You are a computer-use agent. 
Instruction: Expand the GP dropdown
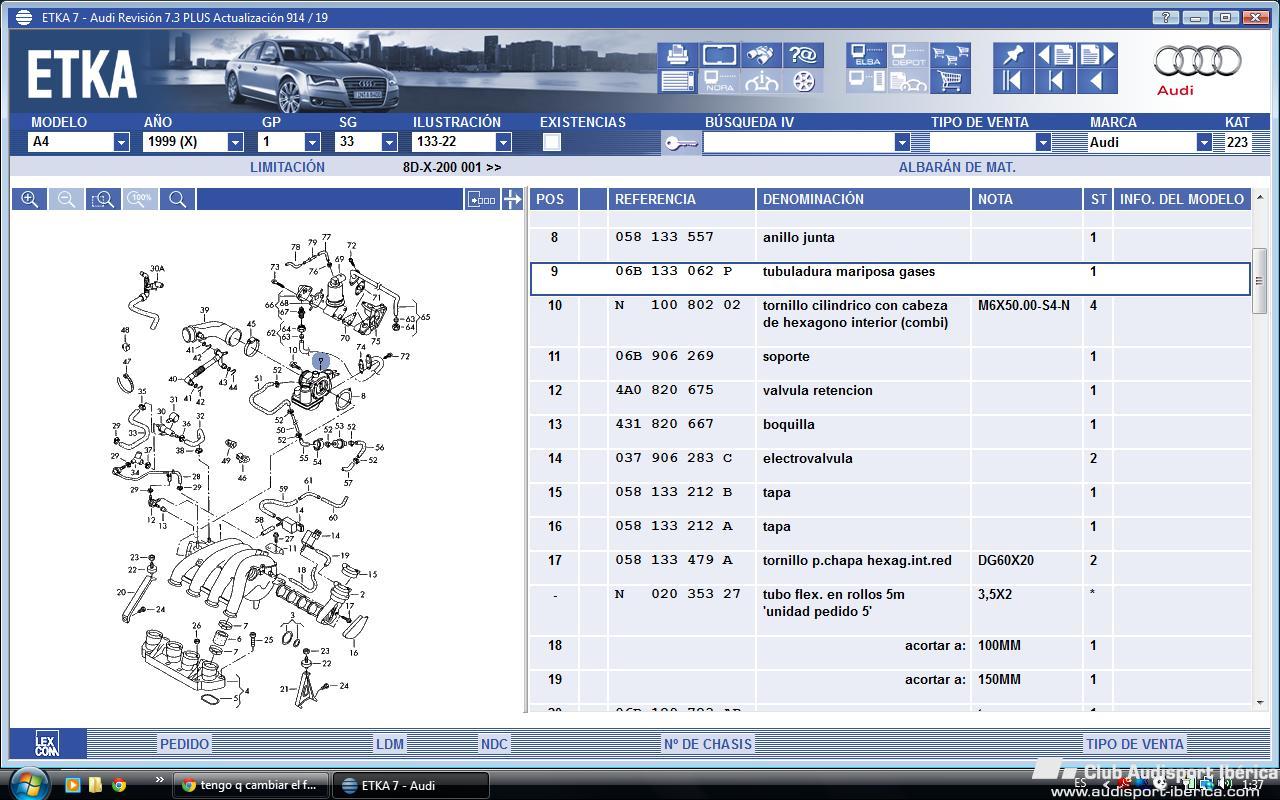(312, 142)
